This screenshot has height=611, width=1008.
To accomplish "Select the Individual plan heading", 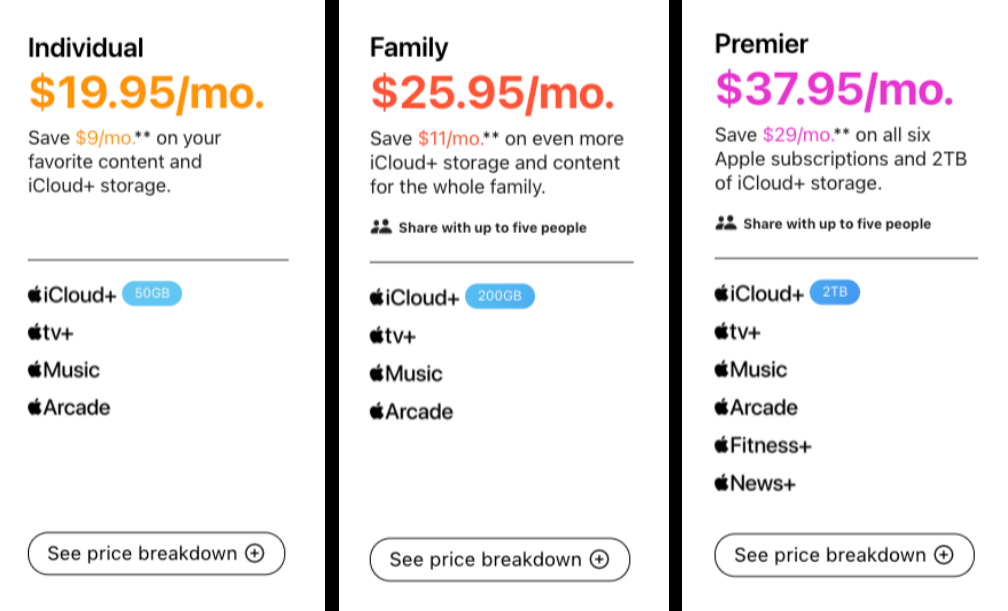I will point(86,48).
